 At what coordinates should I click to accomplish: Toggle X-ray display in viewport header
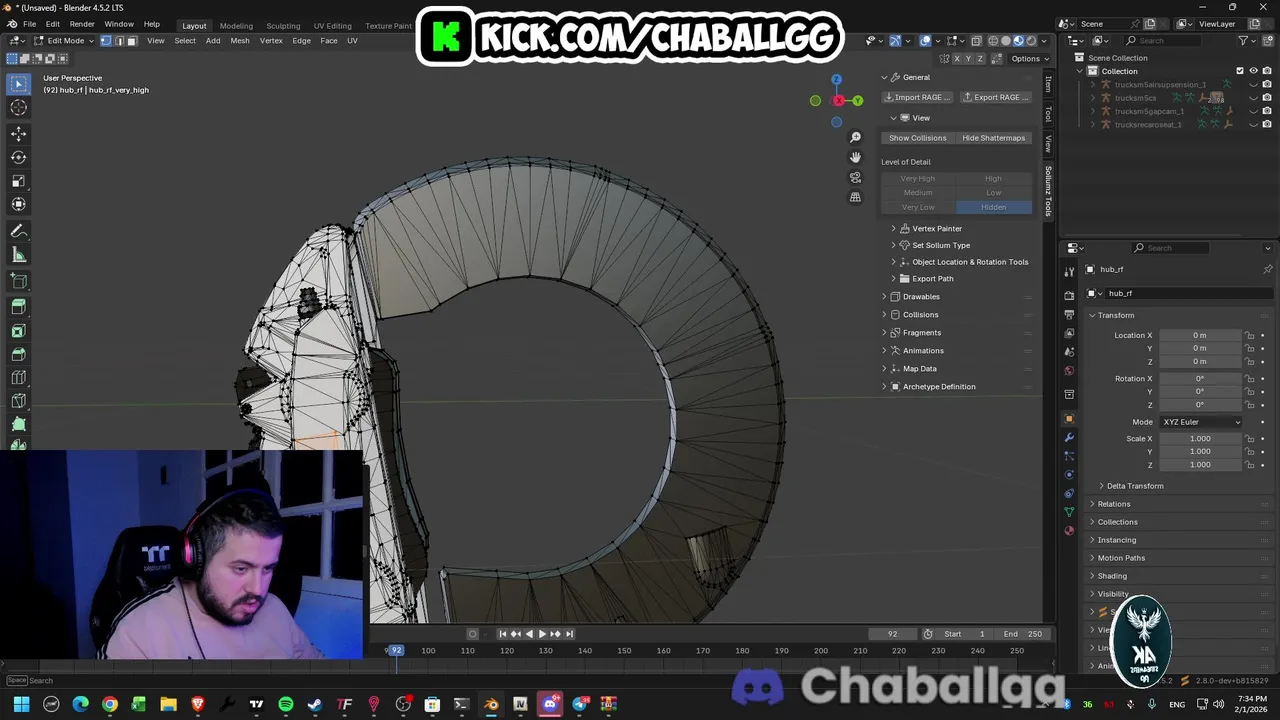click(x=977, y=41)
